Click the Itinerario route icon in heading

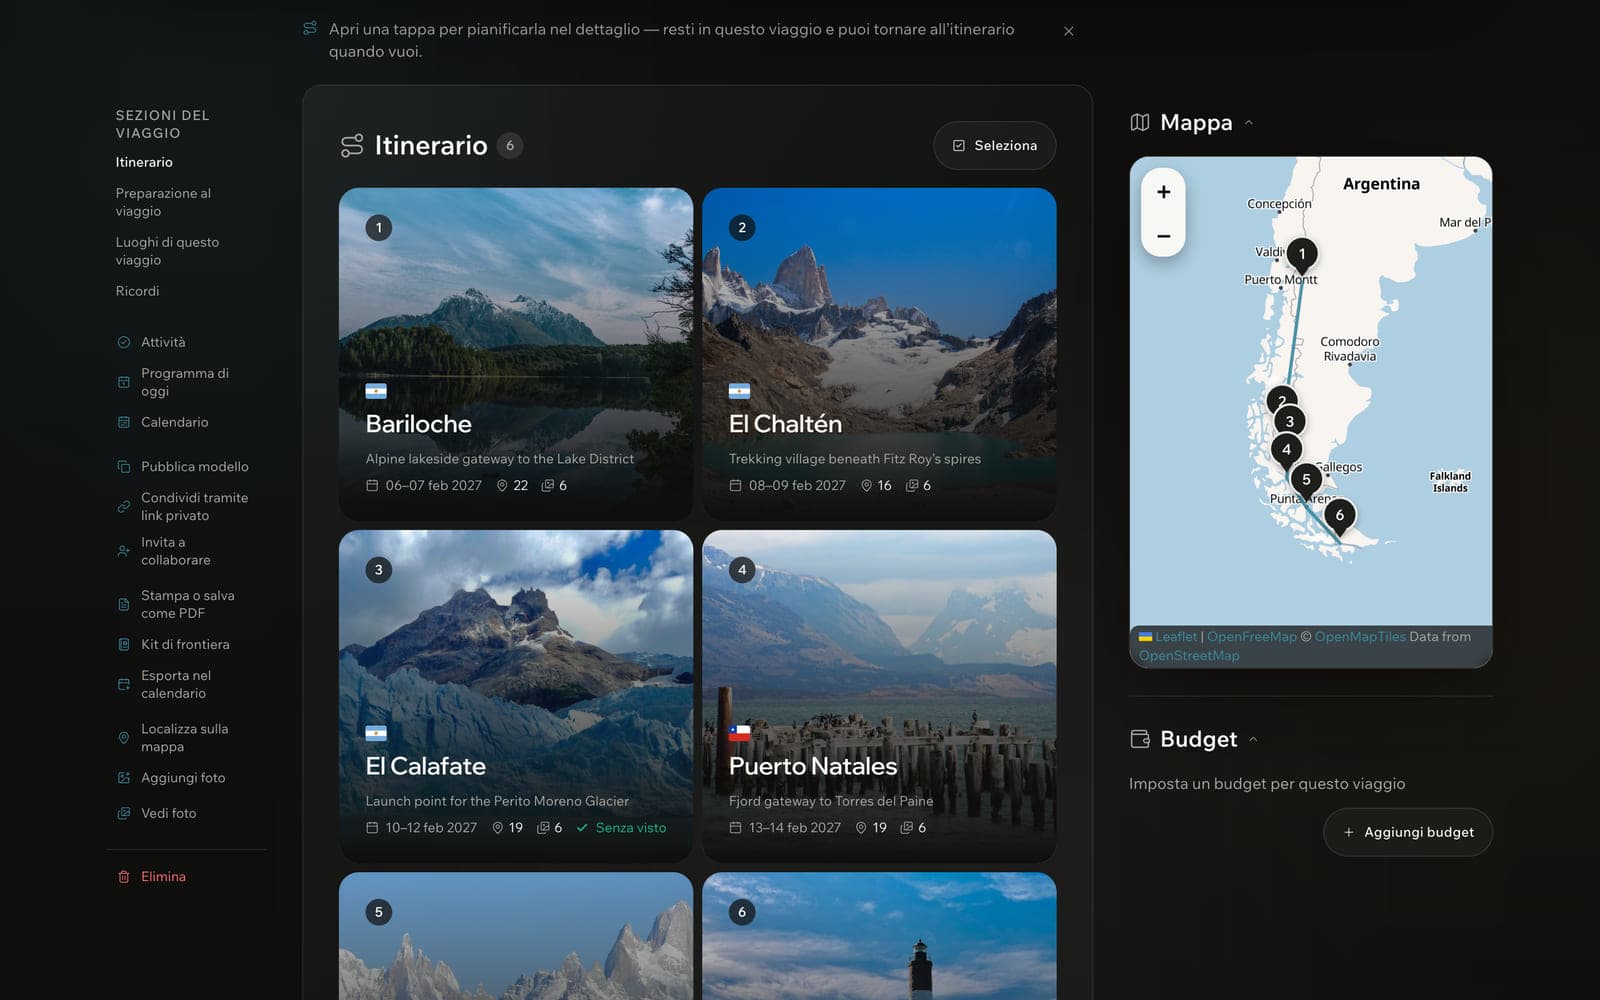coord(352,146)
